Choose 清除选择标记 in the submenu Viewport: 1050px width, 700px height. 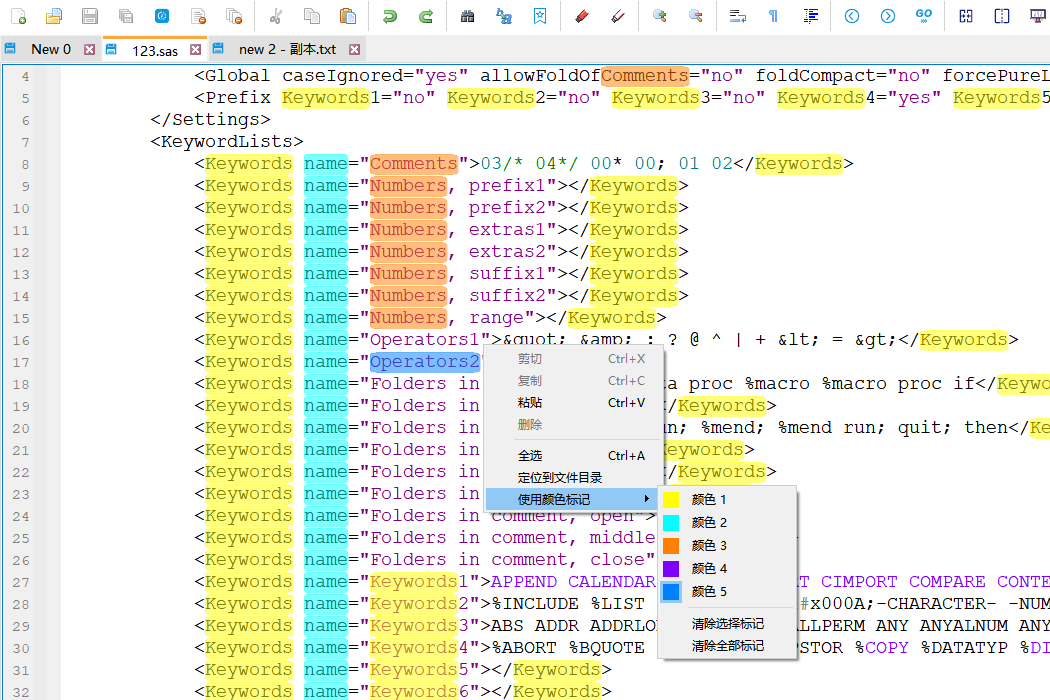tap(727, 624)
